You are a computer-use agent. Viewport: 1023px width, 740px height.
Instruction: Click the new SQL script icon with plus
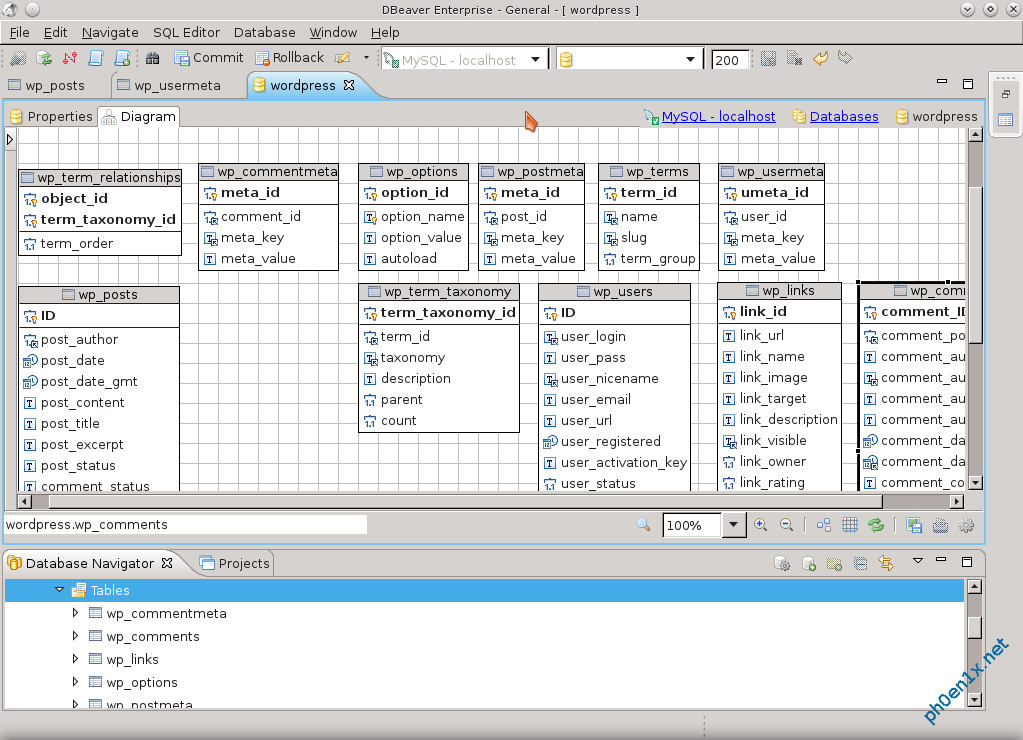122,59
